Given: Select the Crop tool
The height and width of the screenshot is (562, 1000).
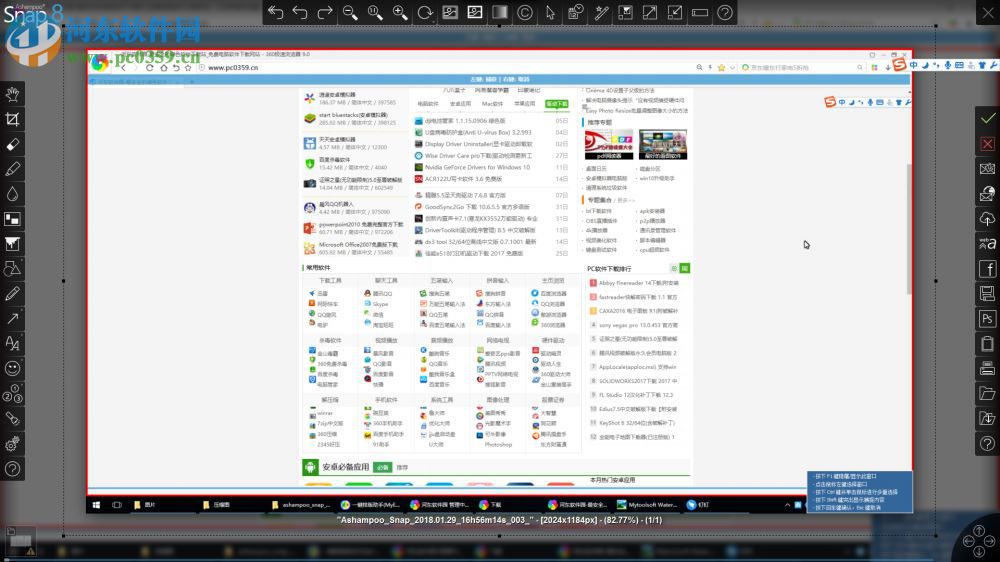Looking at the screenshot, I should click(12, 119).
